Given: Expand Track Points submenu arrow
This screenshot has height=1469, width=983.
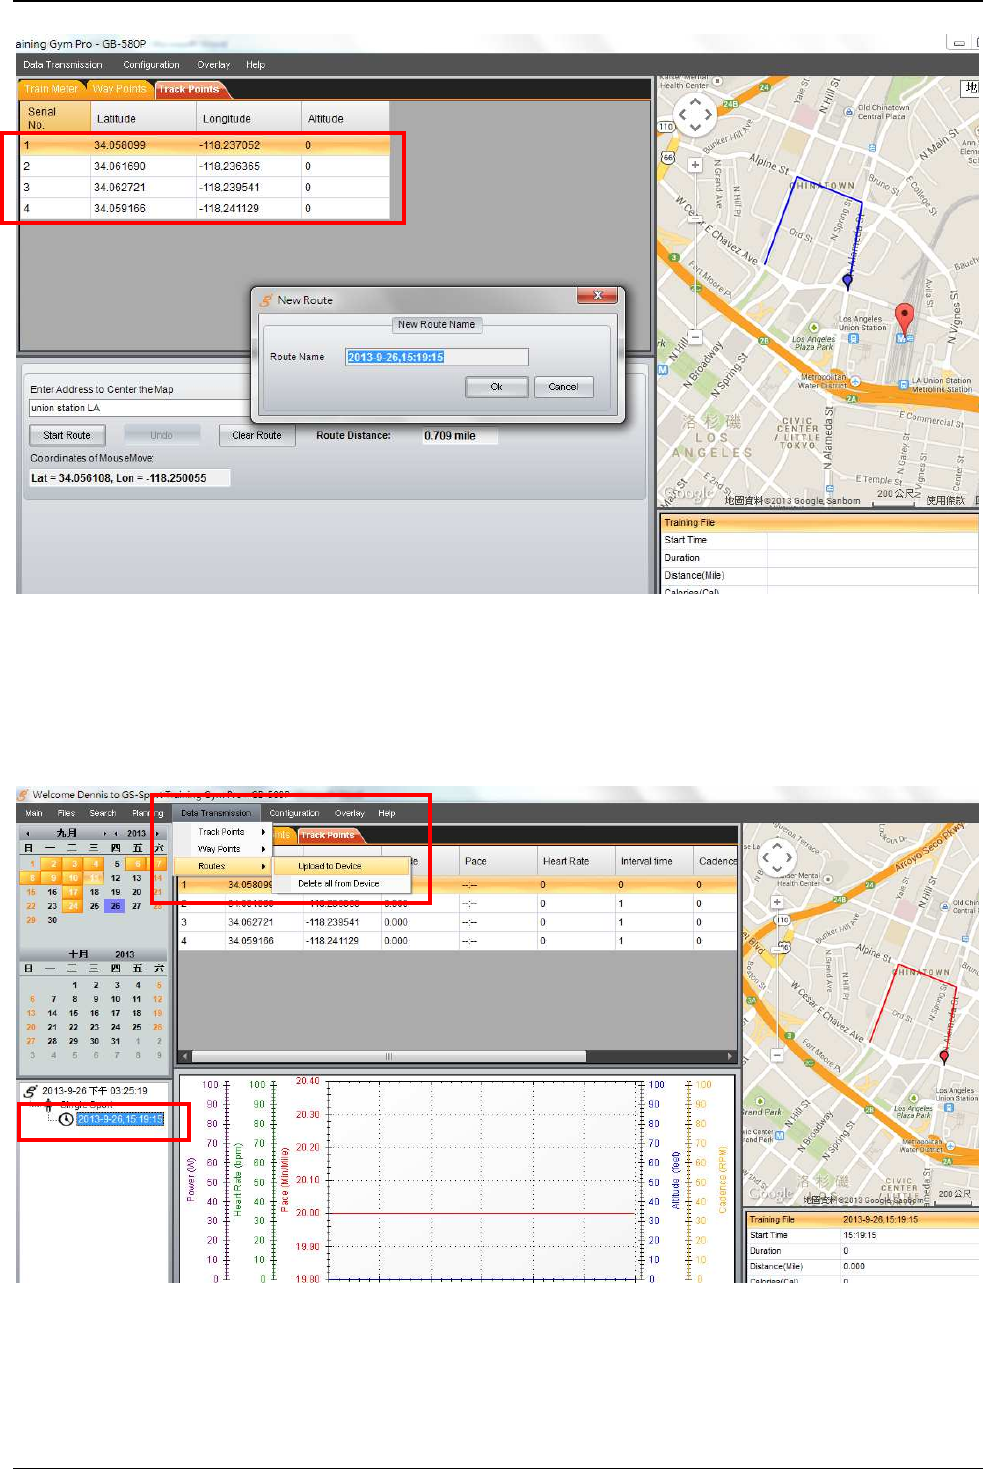Looking at the screenshot, I should pyautogui.click(x=264, y=832).
